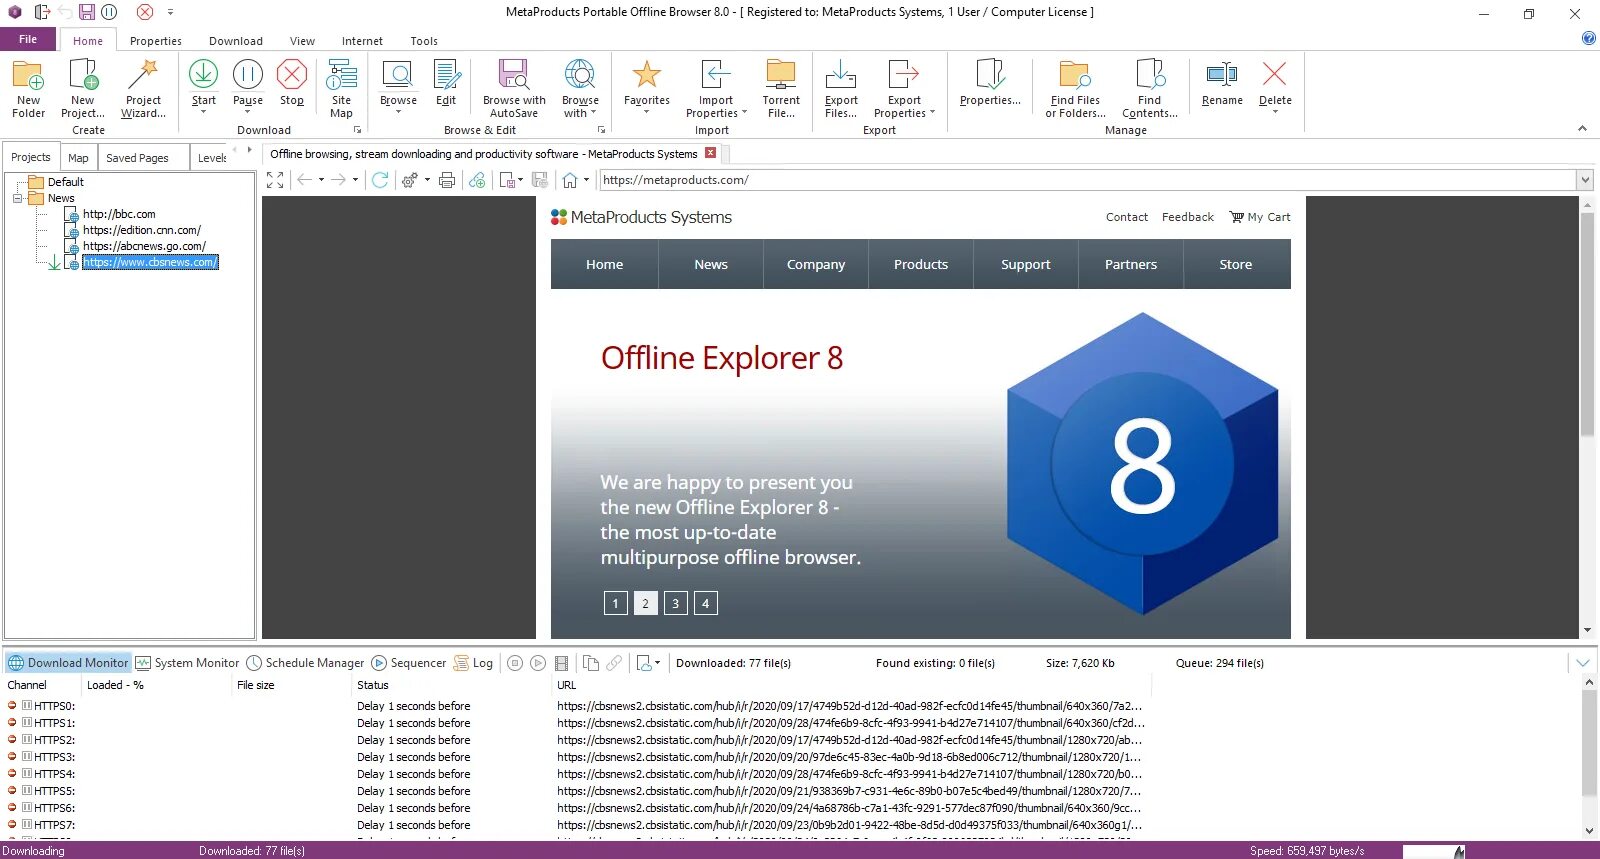Open the Map panel tab
The image size is (1600, 859).
tap(78, 158)
